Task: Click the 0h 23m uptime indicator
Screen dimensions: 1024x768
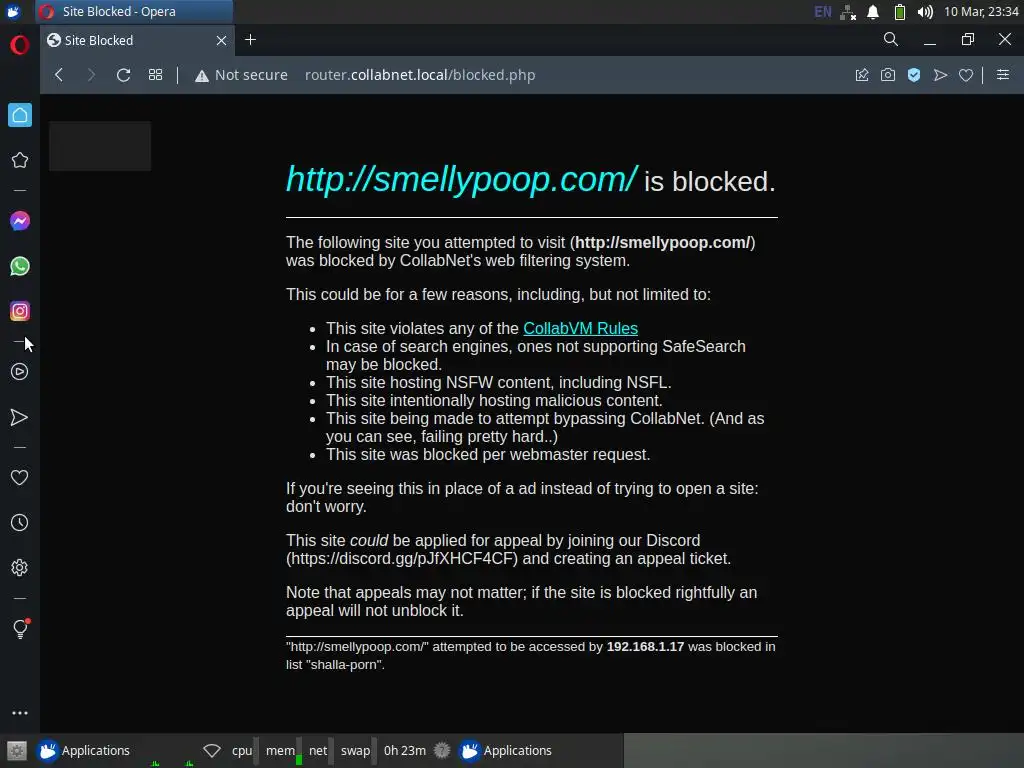Action: pos(405,750)
